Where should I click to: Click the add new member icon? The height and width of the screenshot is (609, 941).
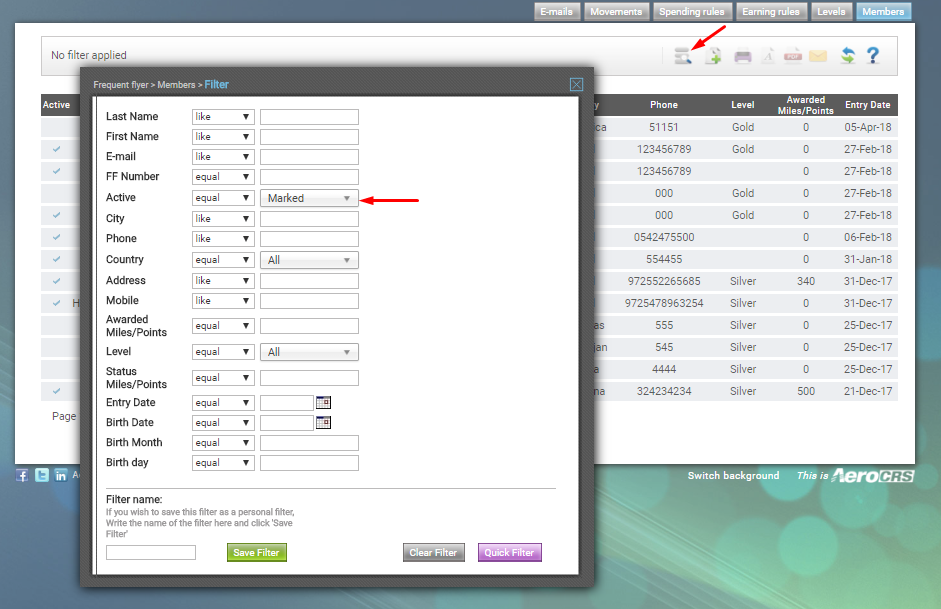[713, 56]
